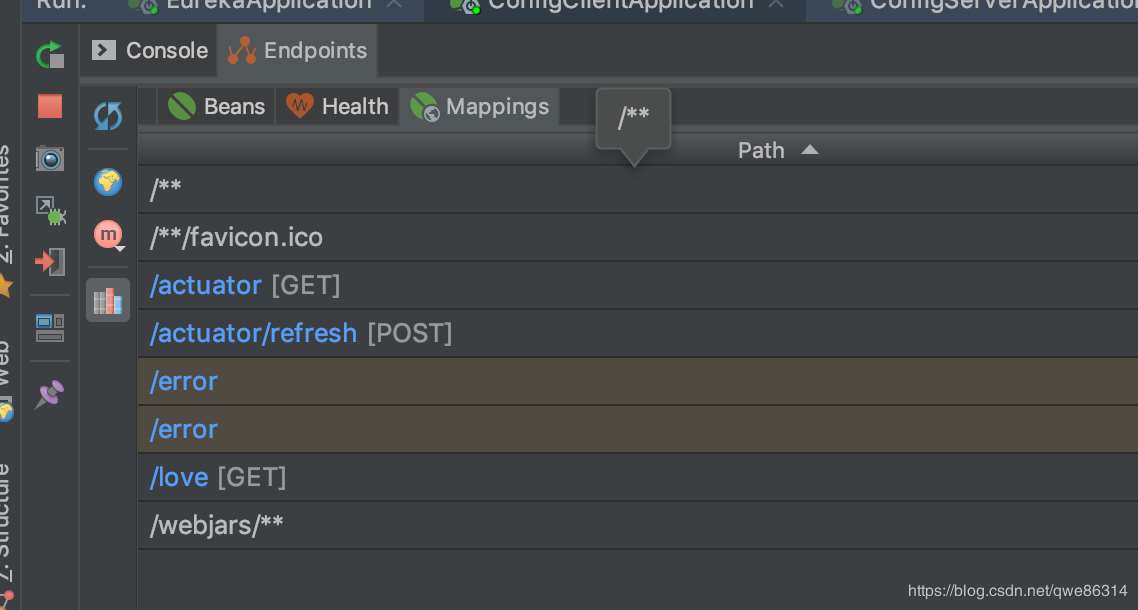Sort by the Path column header

pyautogui.click(x=762, y=150)
